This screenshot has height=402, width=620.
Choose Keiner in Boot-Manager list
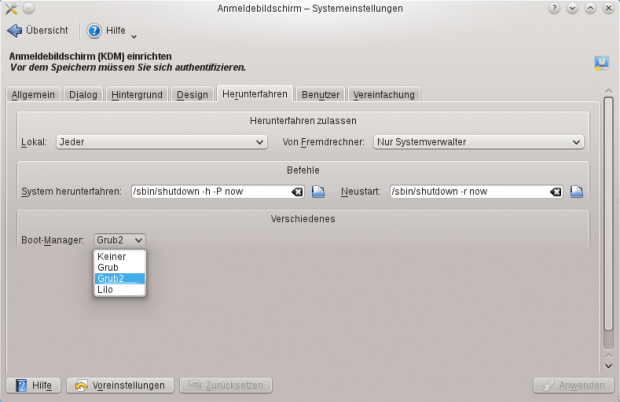point(120,257)
